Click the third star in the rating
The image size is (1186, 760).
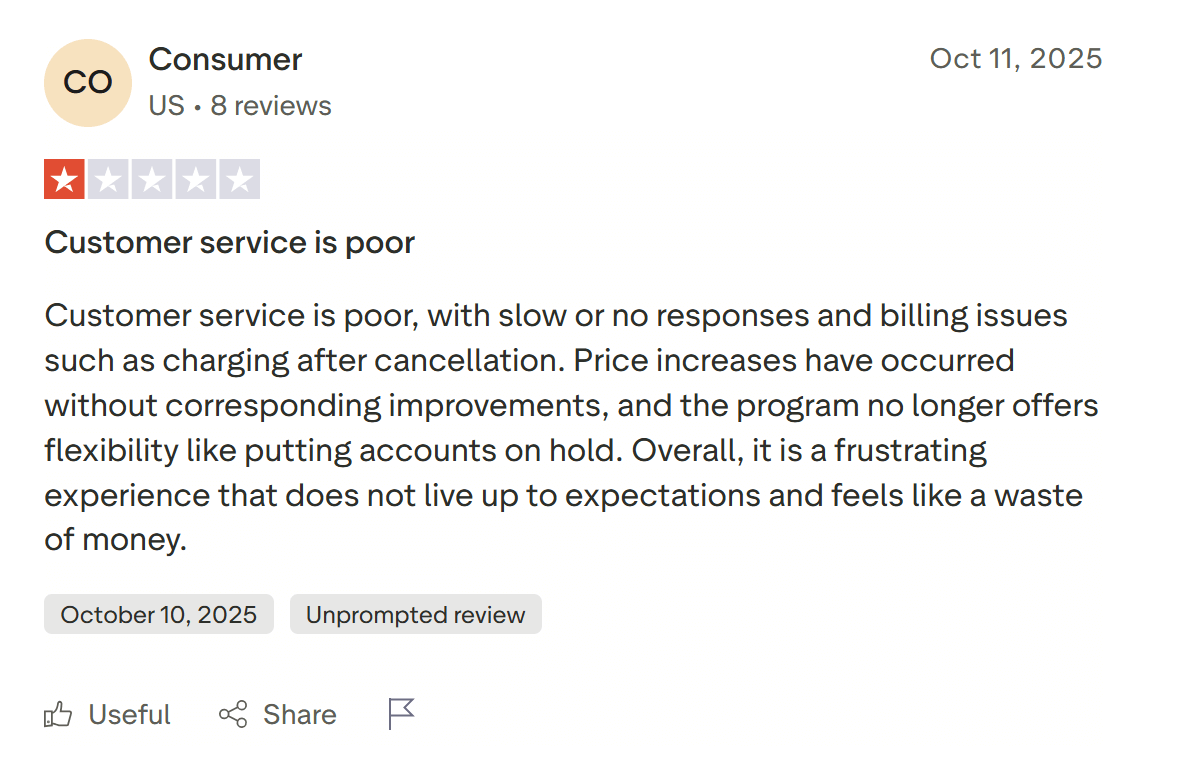(x=151, y=178)
